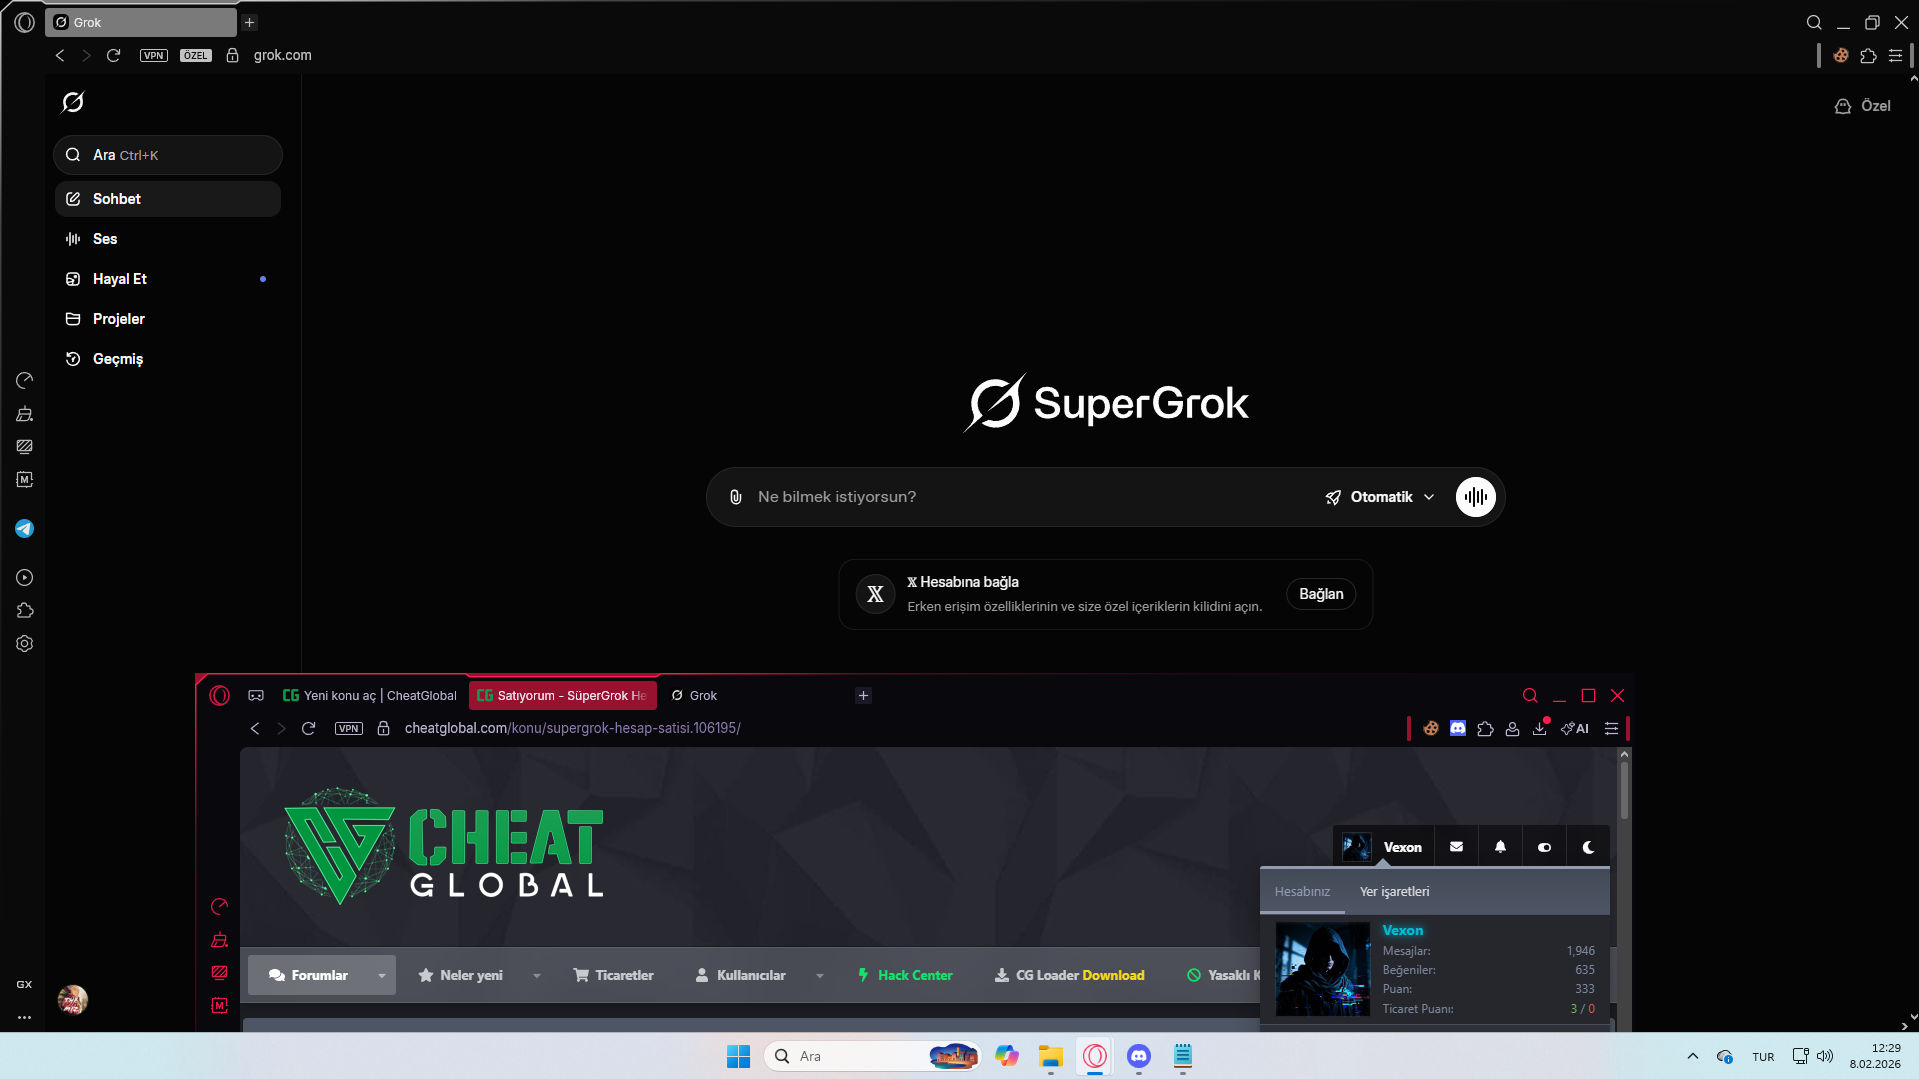
Task: Select the Hesabınız tab
Action: coord(1302,892)
